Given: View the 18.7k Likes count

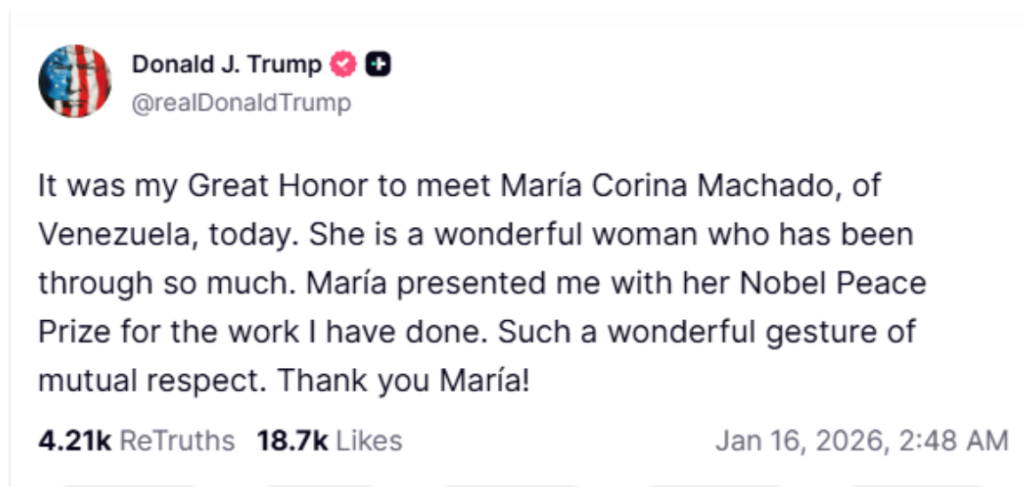Looking at the screenshot, I should click(x=290, y=441).
